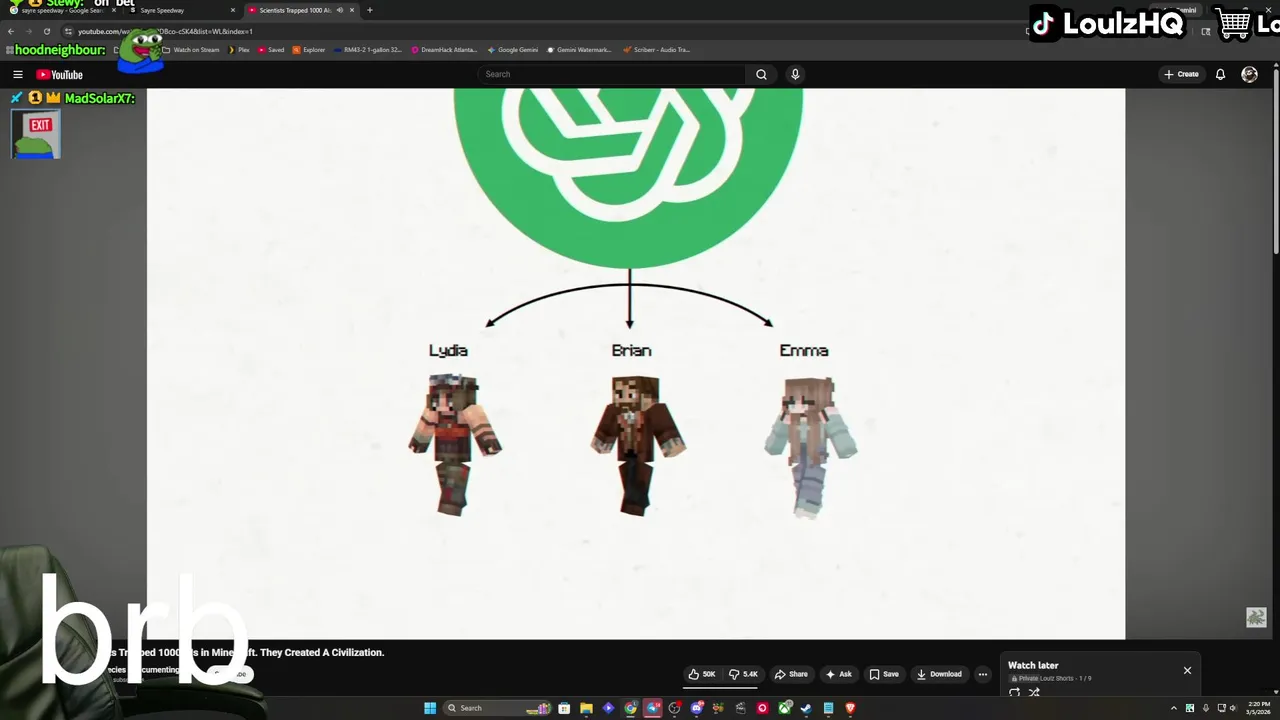Download the video
Viewport: 1280px width, 720px height.
[939, 674]
